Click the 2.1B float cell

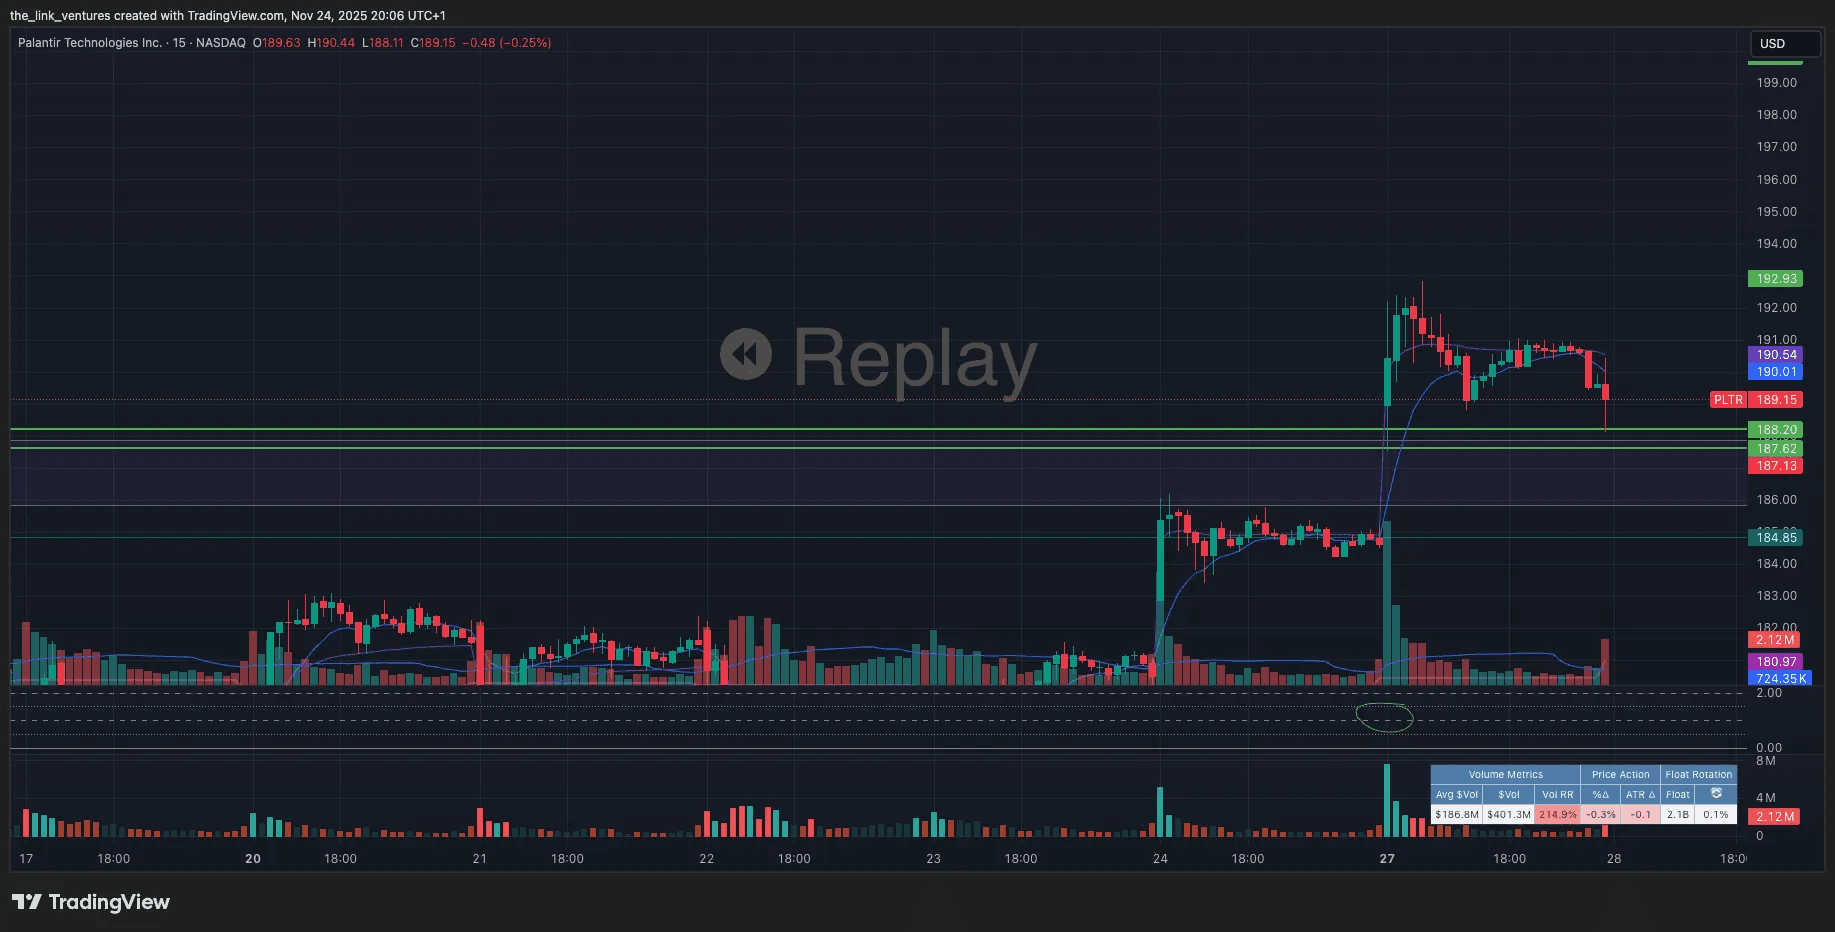click(1677, 815)
